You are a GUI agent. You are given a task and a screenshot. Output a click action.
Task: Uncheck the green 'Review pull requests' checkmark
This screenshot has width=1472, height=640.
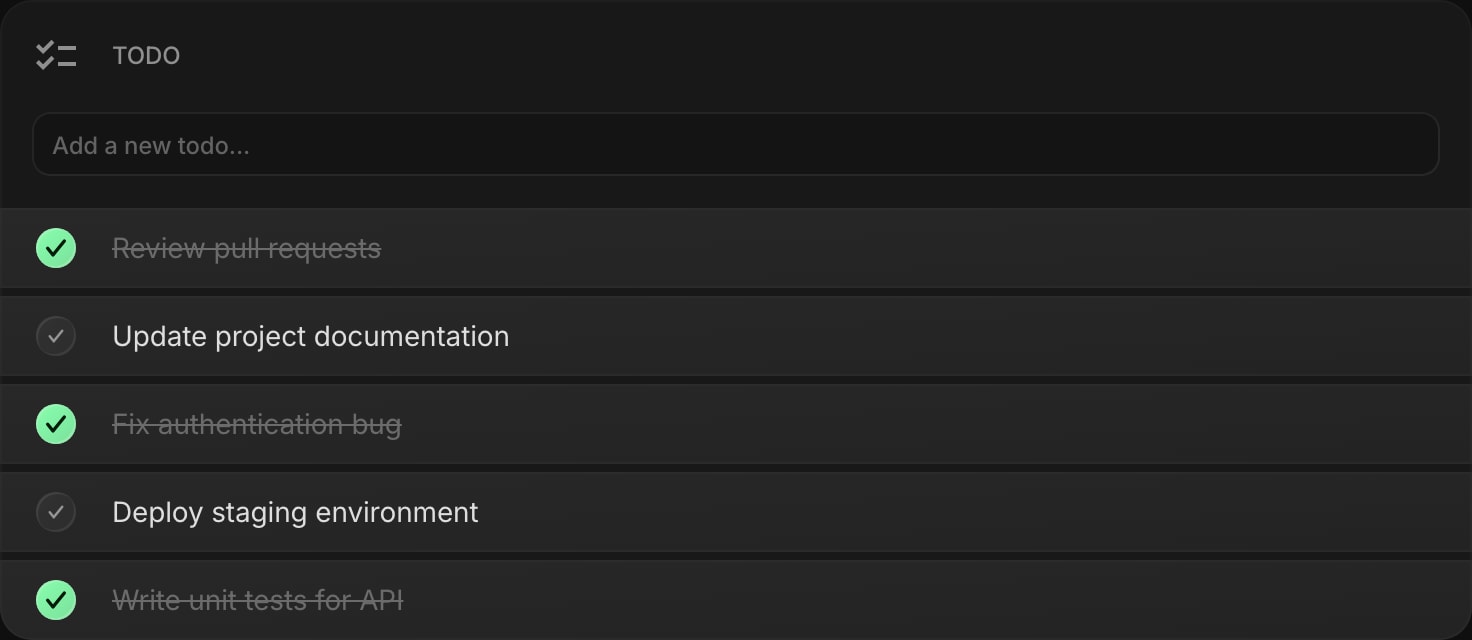(x=56, y=248)
